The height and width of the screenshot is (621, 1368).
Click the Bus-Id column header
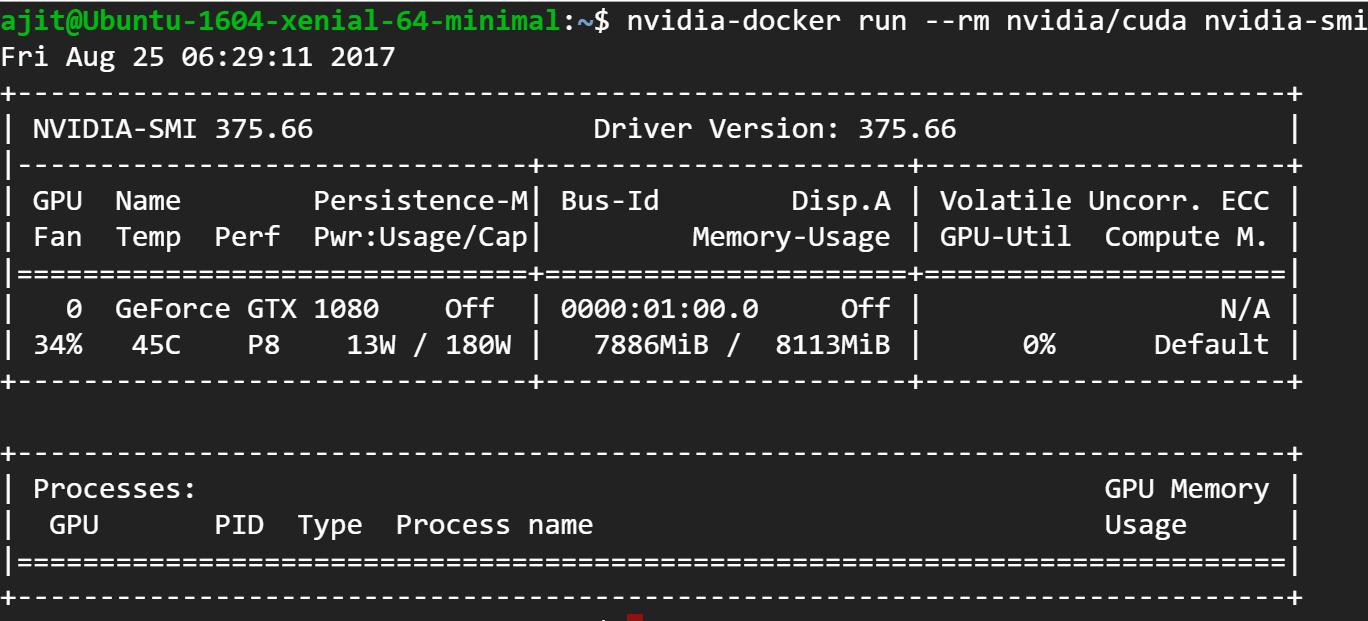click(x=610, y=201)
